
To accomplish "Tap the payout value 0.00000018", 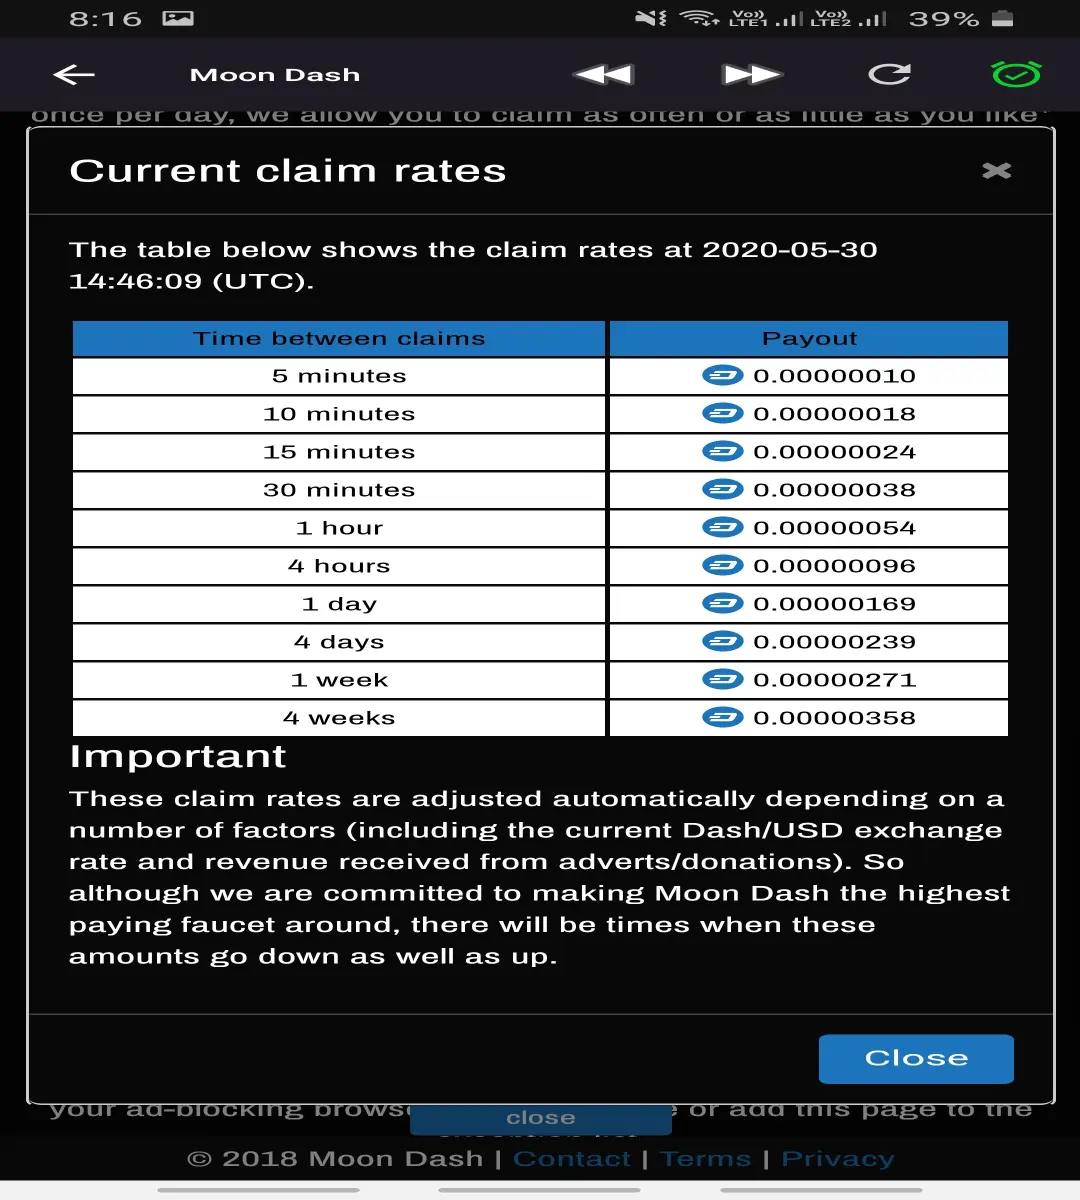I will click(834, 414).
